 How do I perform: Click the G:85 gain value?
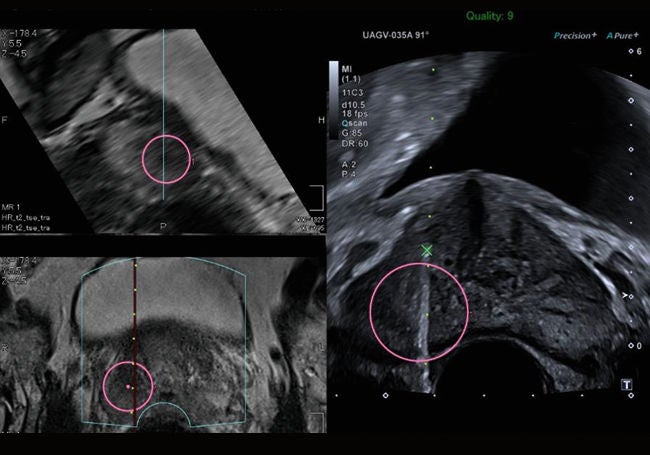coord(352,133)
